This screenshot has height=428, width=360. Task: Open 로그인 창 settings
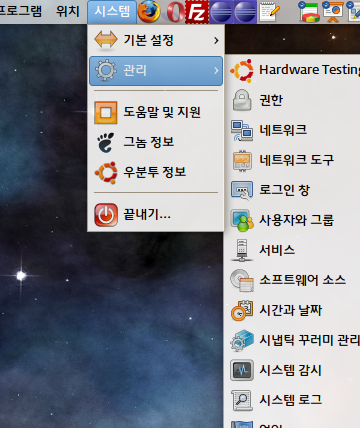(x=293, y=190)
